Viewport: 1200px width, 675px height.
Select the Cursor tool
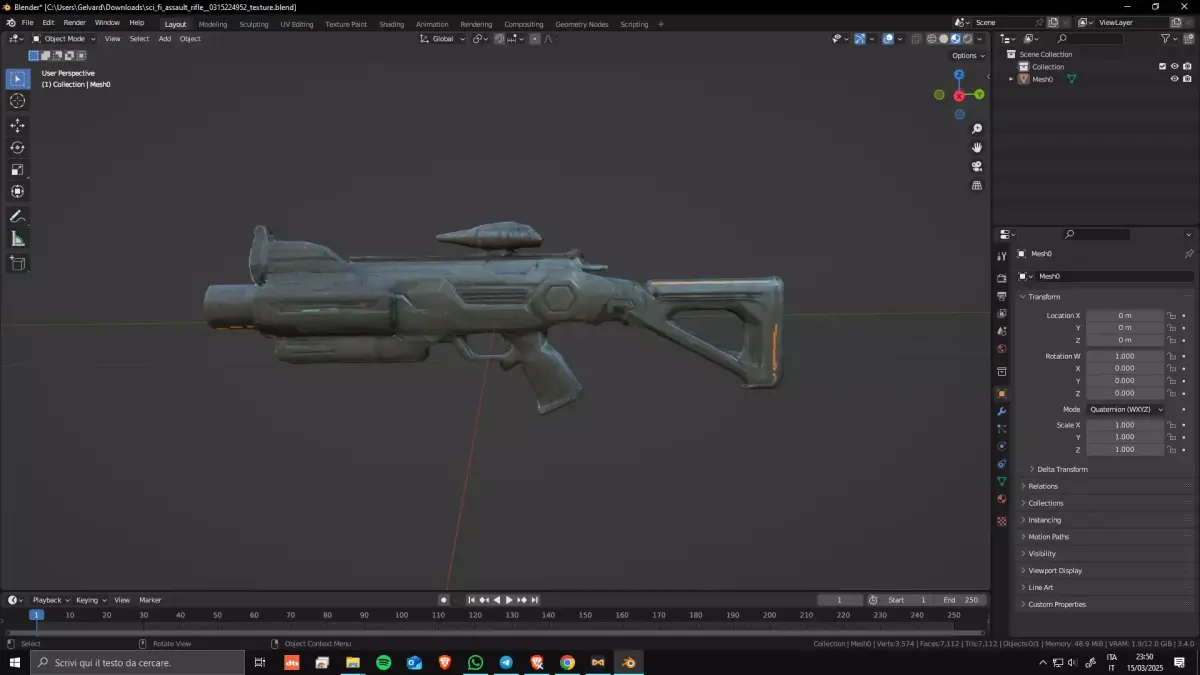click(17, 100)
